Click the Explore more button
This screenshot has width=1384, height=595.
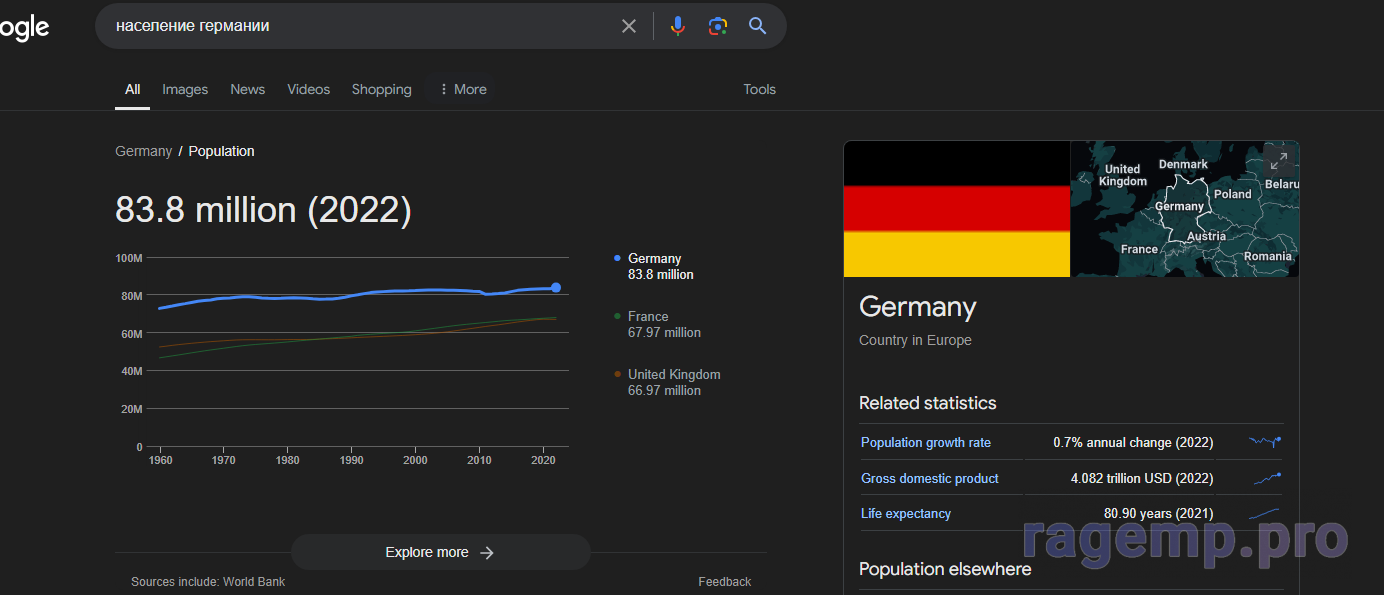pos(440,552)
